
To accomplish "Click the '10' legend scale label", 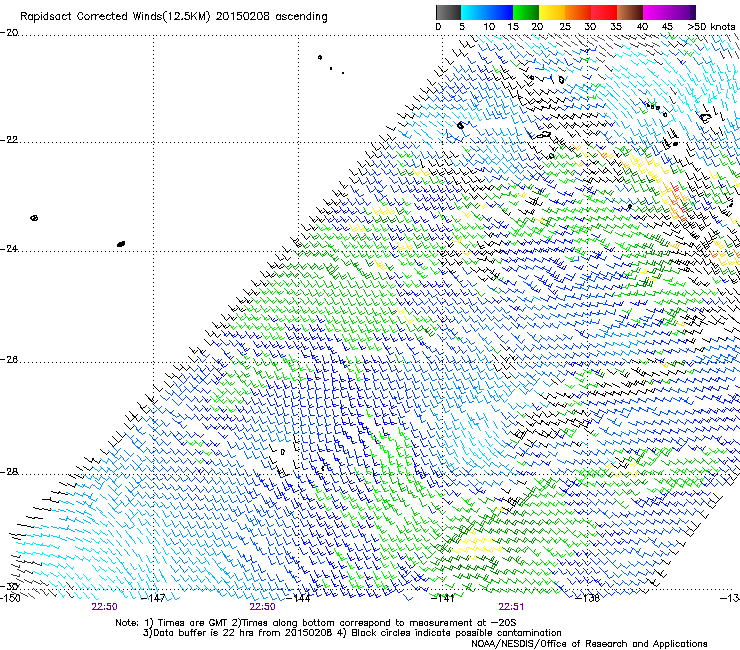I will (489, 27).
